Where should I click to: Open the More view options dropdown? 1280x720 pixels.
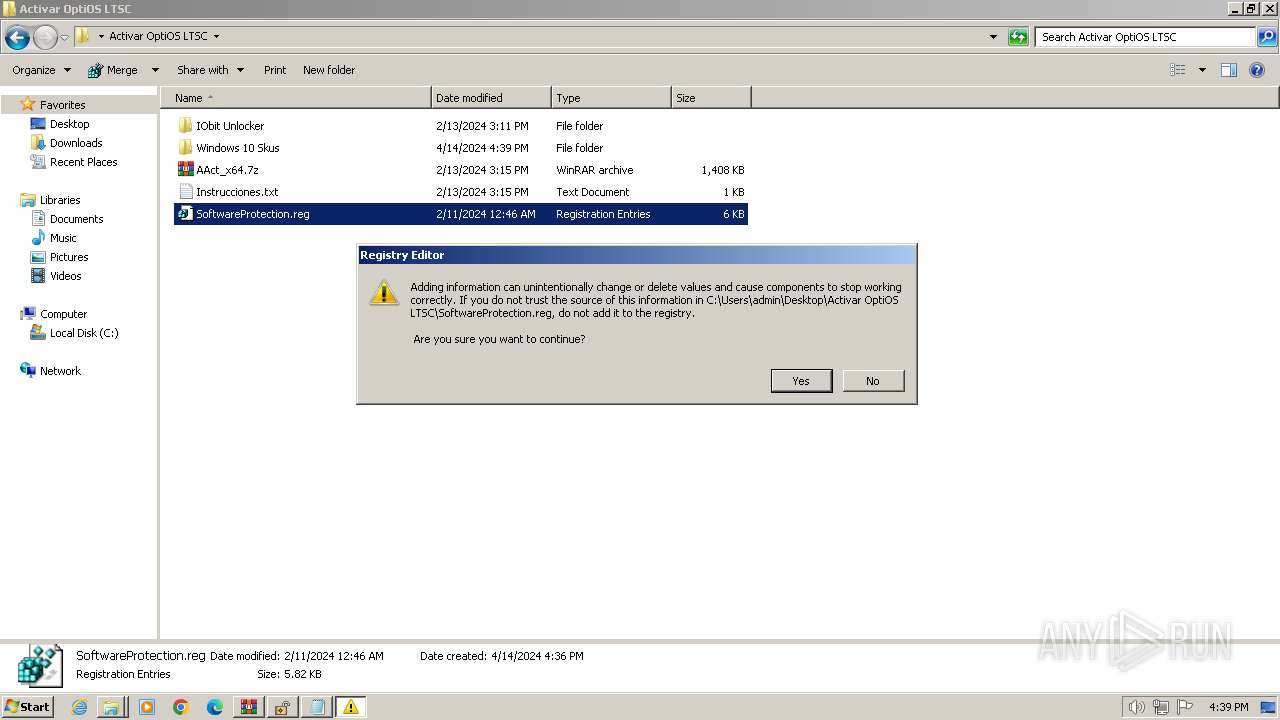(x=1202, y=70)
